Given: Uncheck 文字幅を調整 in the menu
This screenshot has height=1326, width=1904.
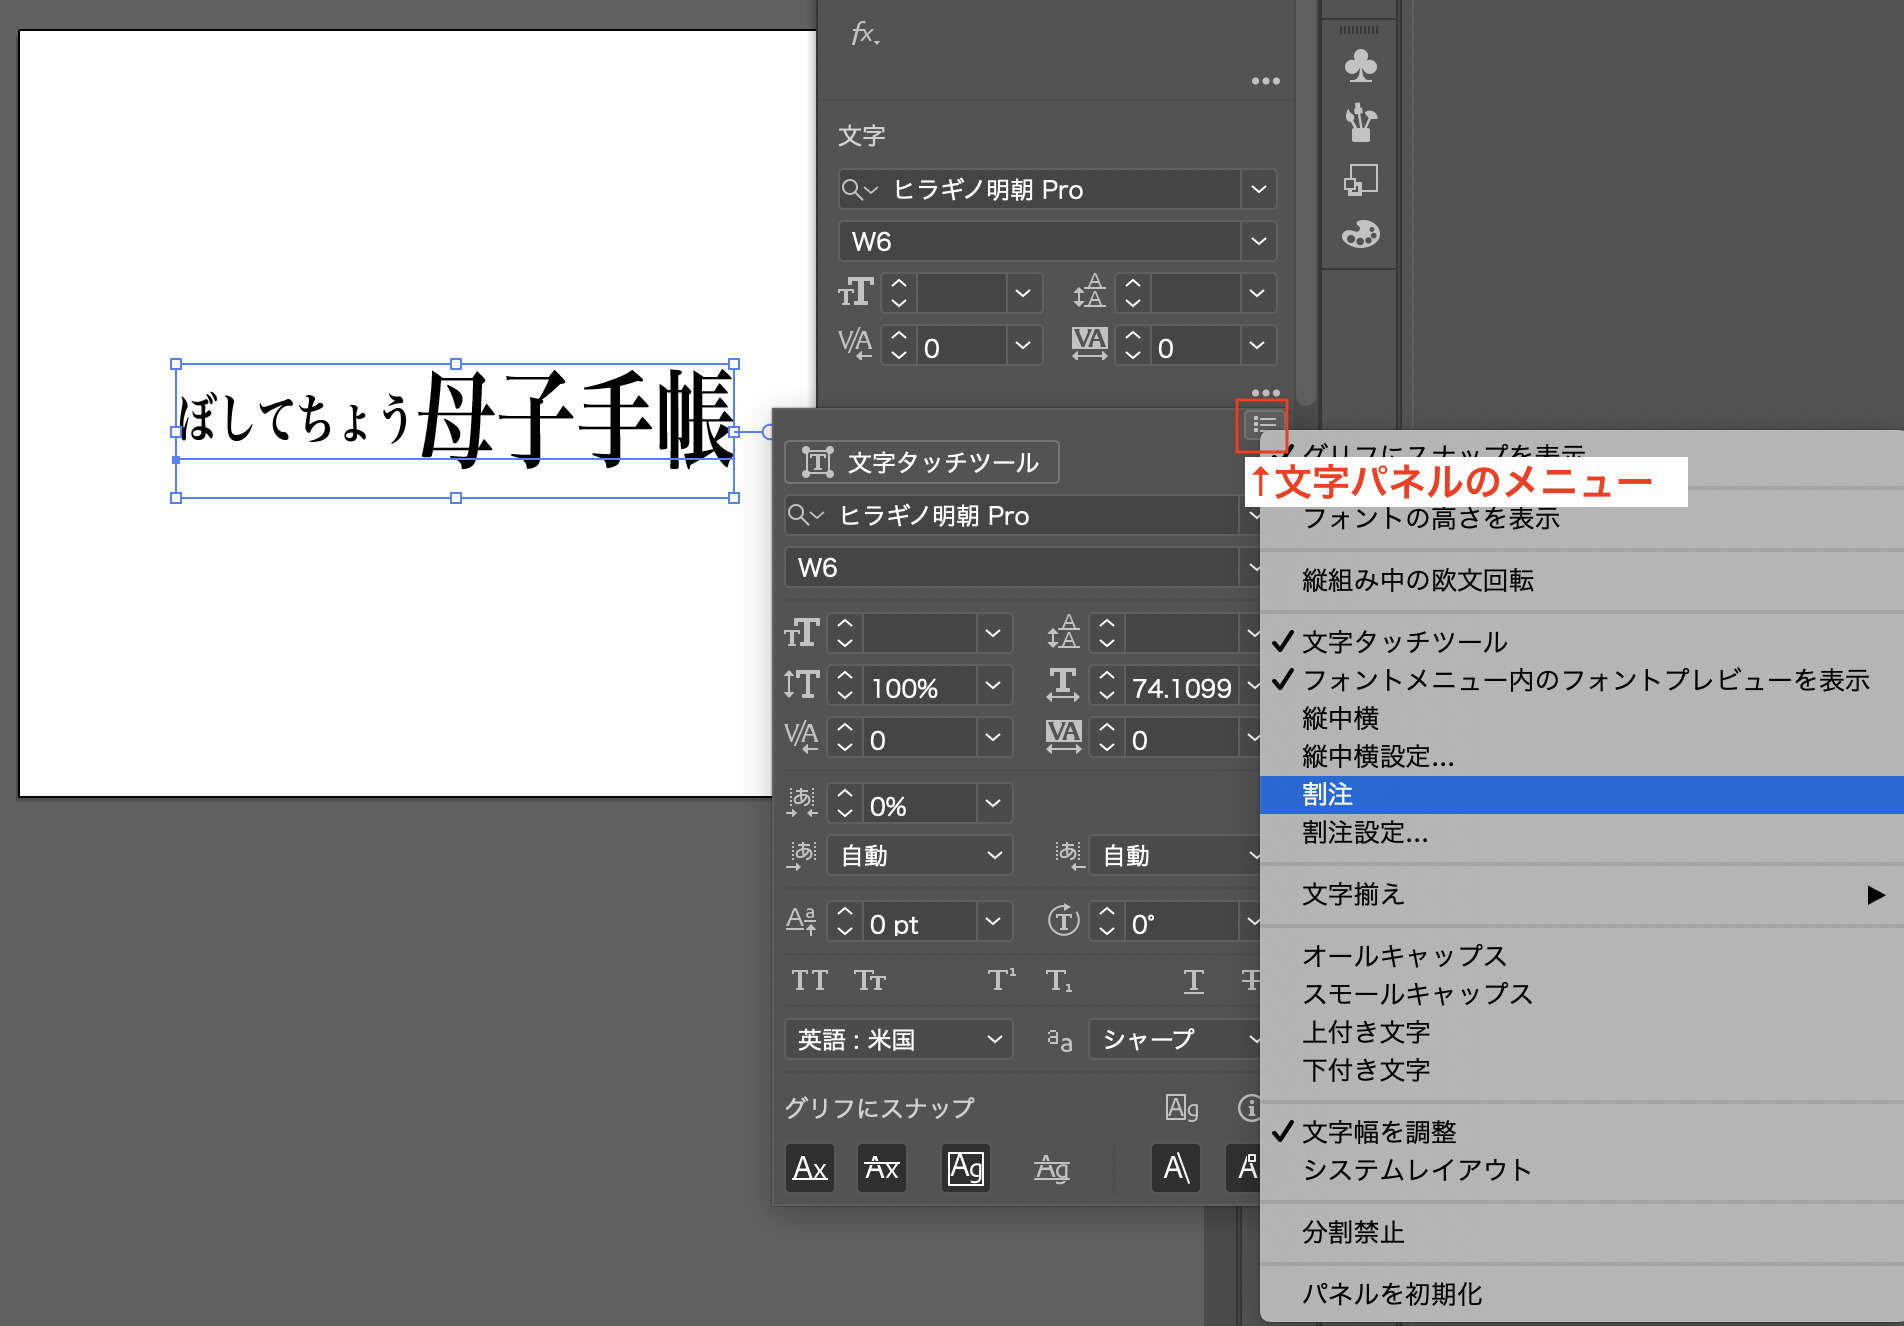Looking at the screenshot, I should point(1380,1131).
